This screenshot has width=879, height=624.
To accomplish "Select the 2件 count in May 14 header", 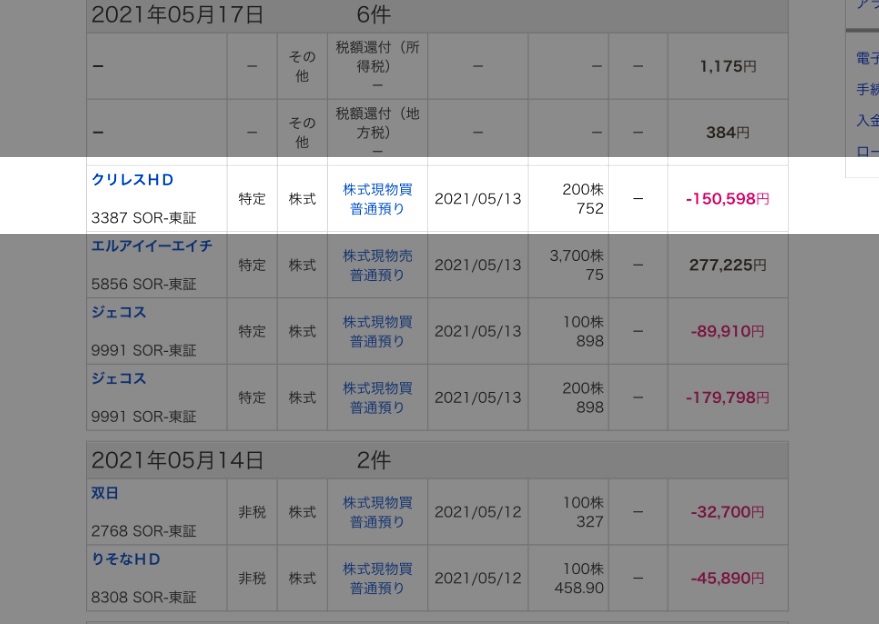I will tap(373, 460).
